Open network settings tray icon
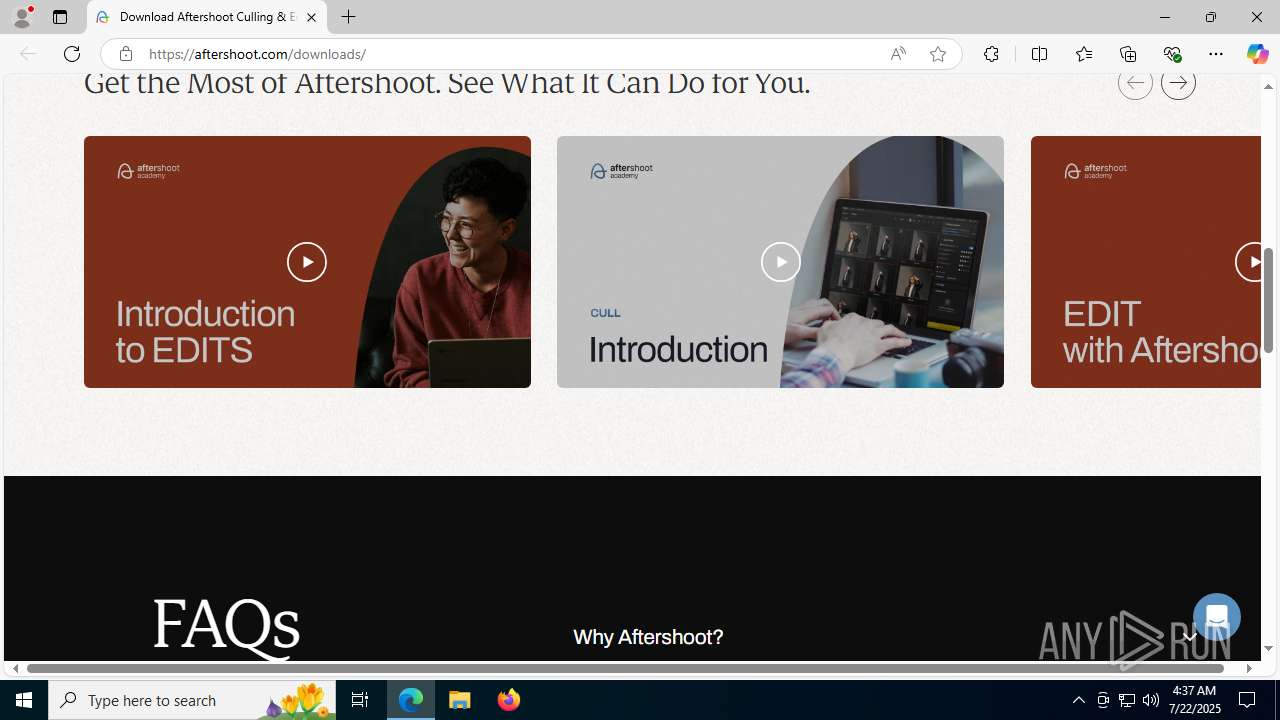 pos(1127,700)
